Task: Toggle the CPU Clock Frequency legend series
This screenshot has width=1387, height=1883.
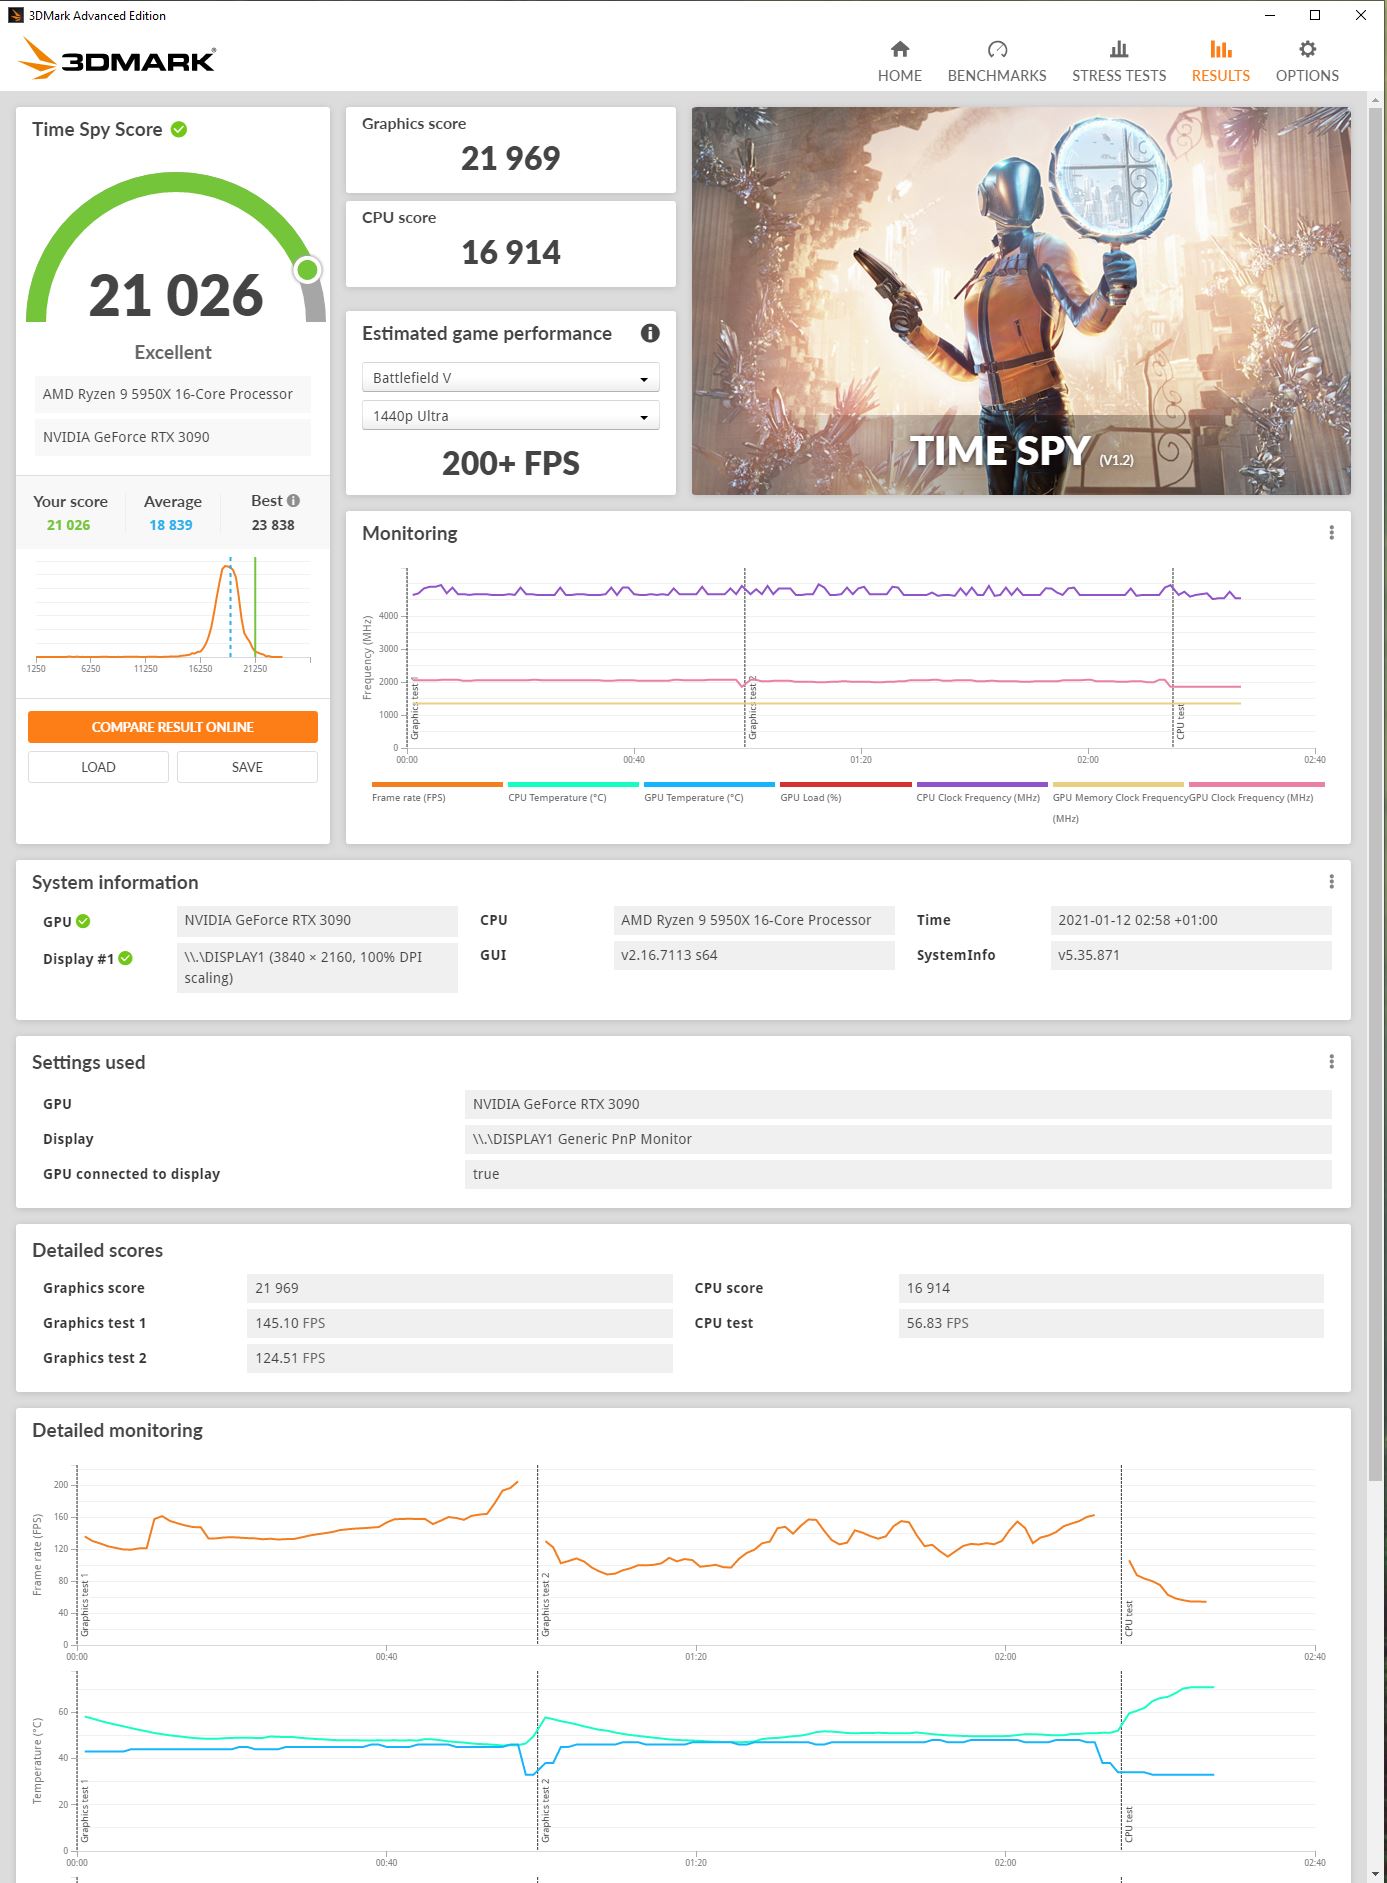Action: (x=981, y=791)
